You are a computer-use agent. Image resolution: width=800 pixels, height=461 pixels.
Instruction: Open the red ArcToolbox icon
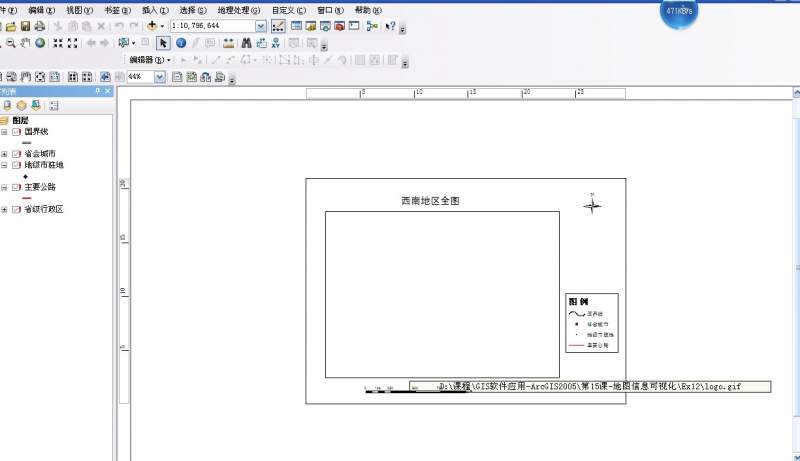tap(339, 26)
